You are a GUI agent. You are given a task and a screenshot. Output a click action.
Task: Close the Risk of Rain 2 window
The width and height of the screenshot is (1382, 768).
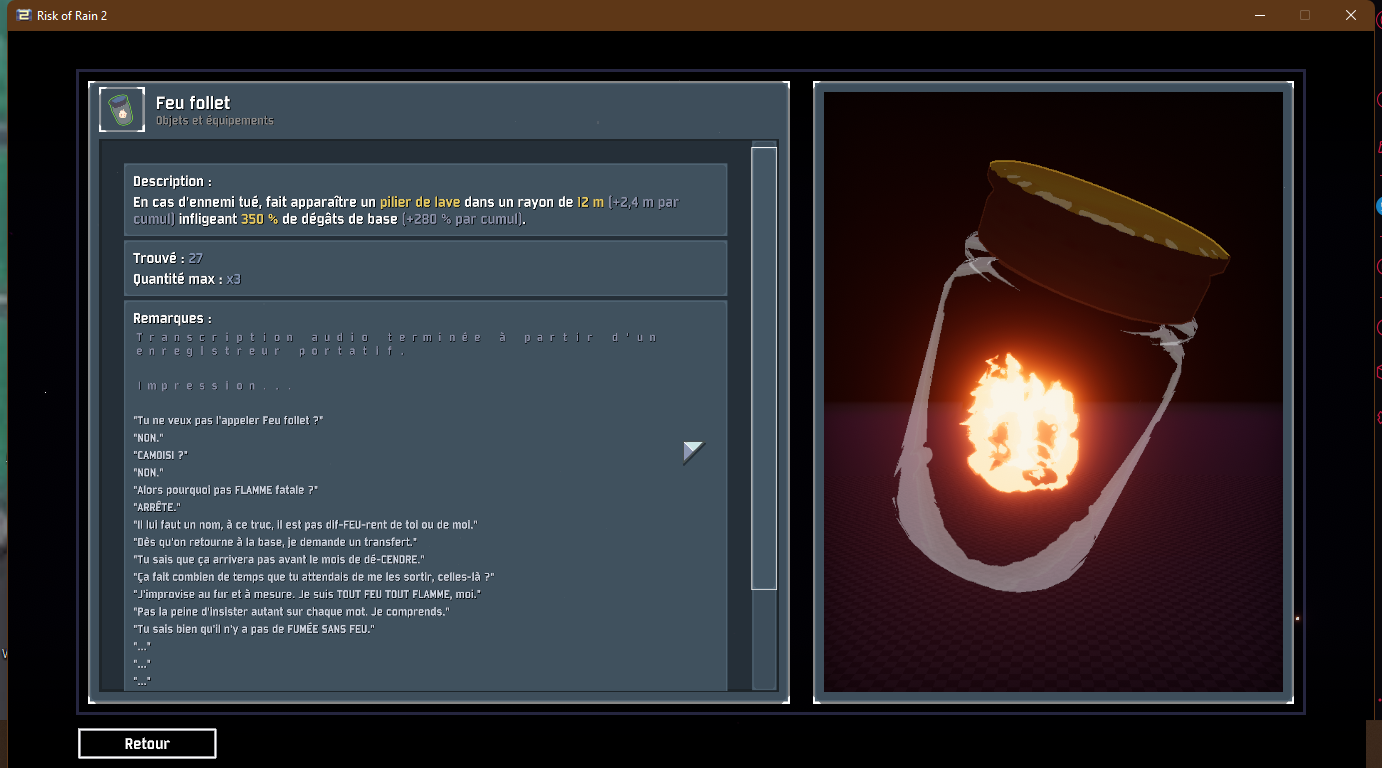[x=1351, y=15]
